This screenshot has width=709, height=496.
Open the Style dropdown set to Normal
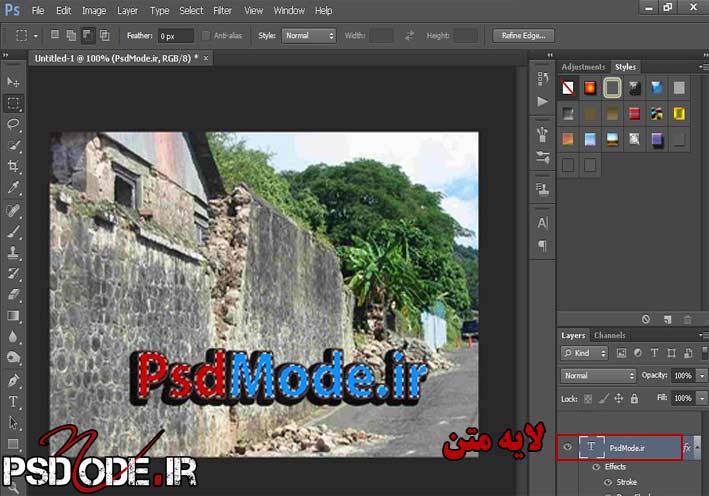(x=309, y=35)
